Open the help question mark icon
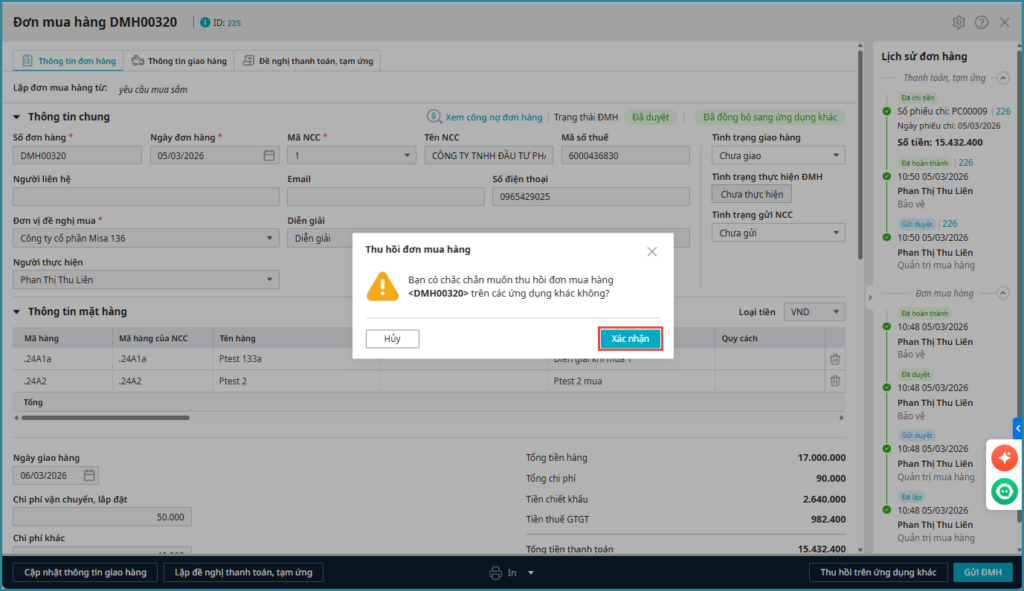The width and height of the screenshot is (1024, 591). tap(981, 22)
